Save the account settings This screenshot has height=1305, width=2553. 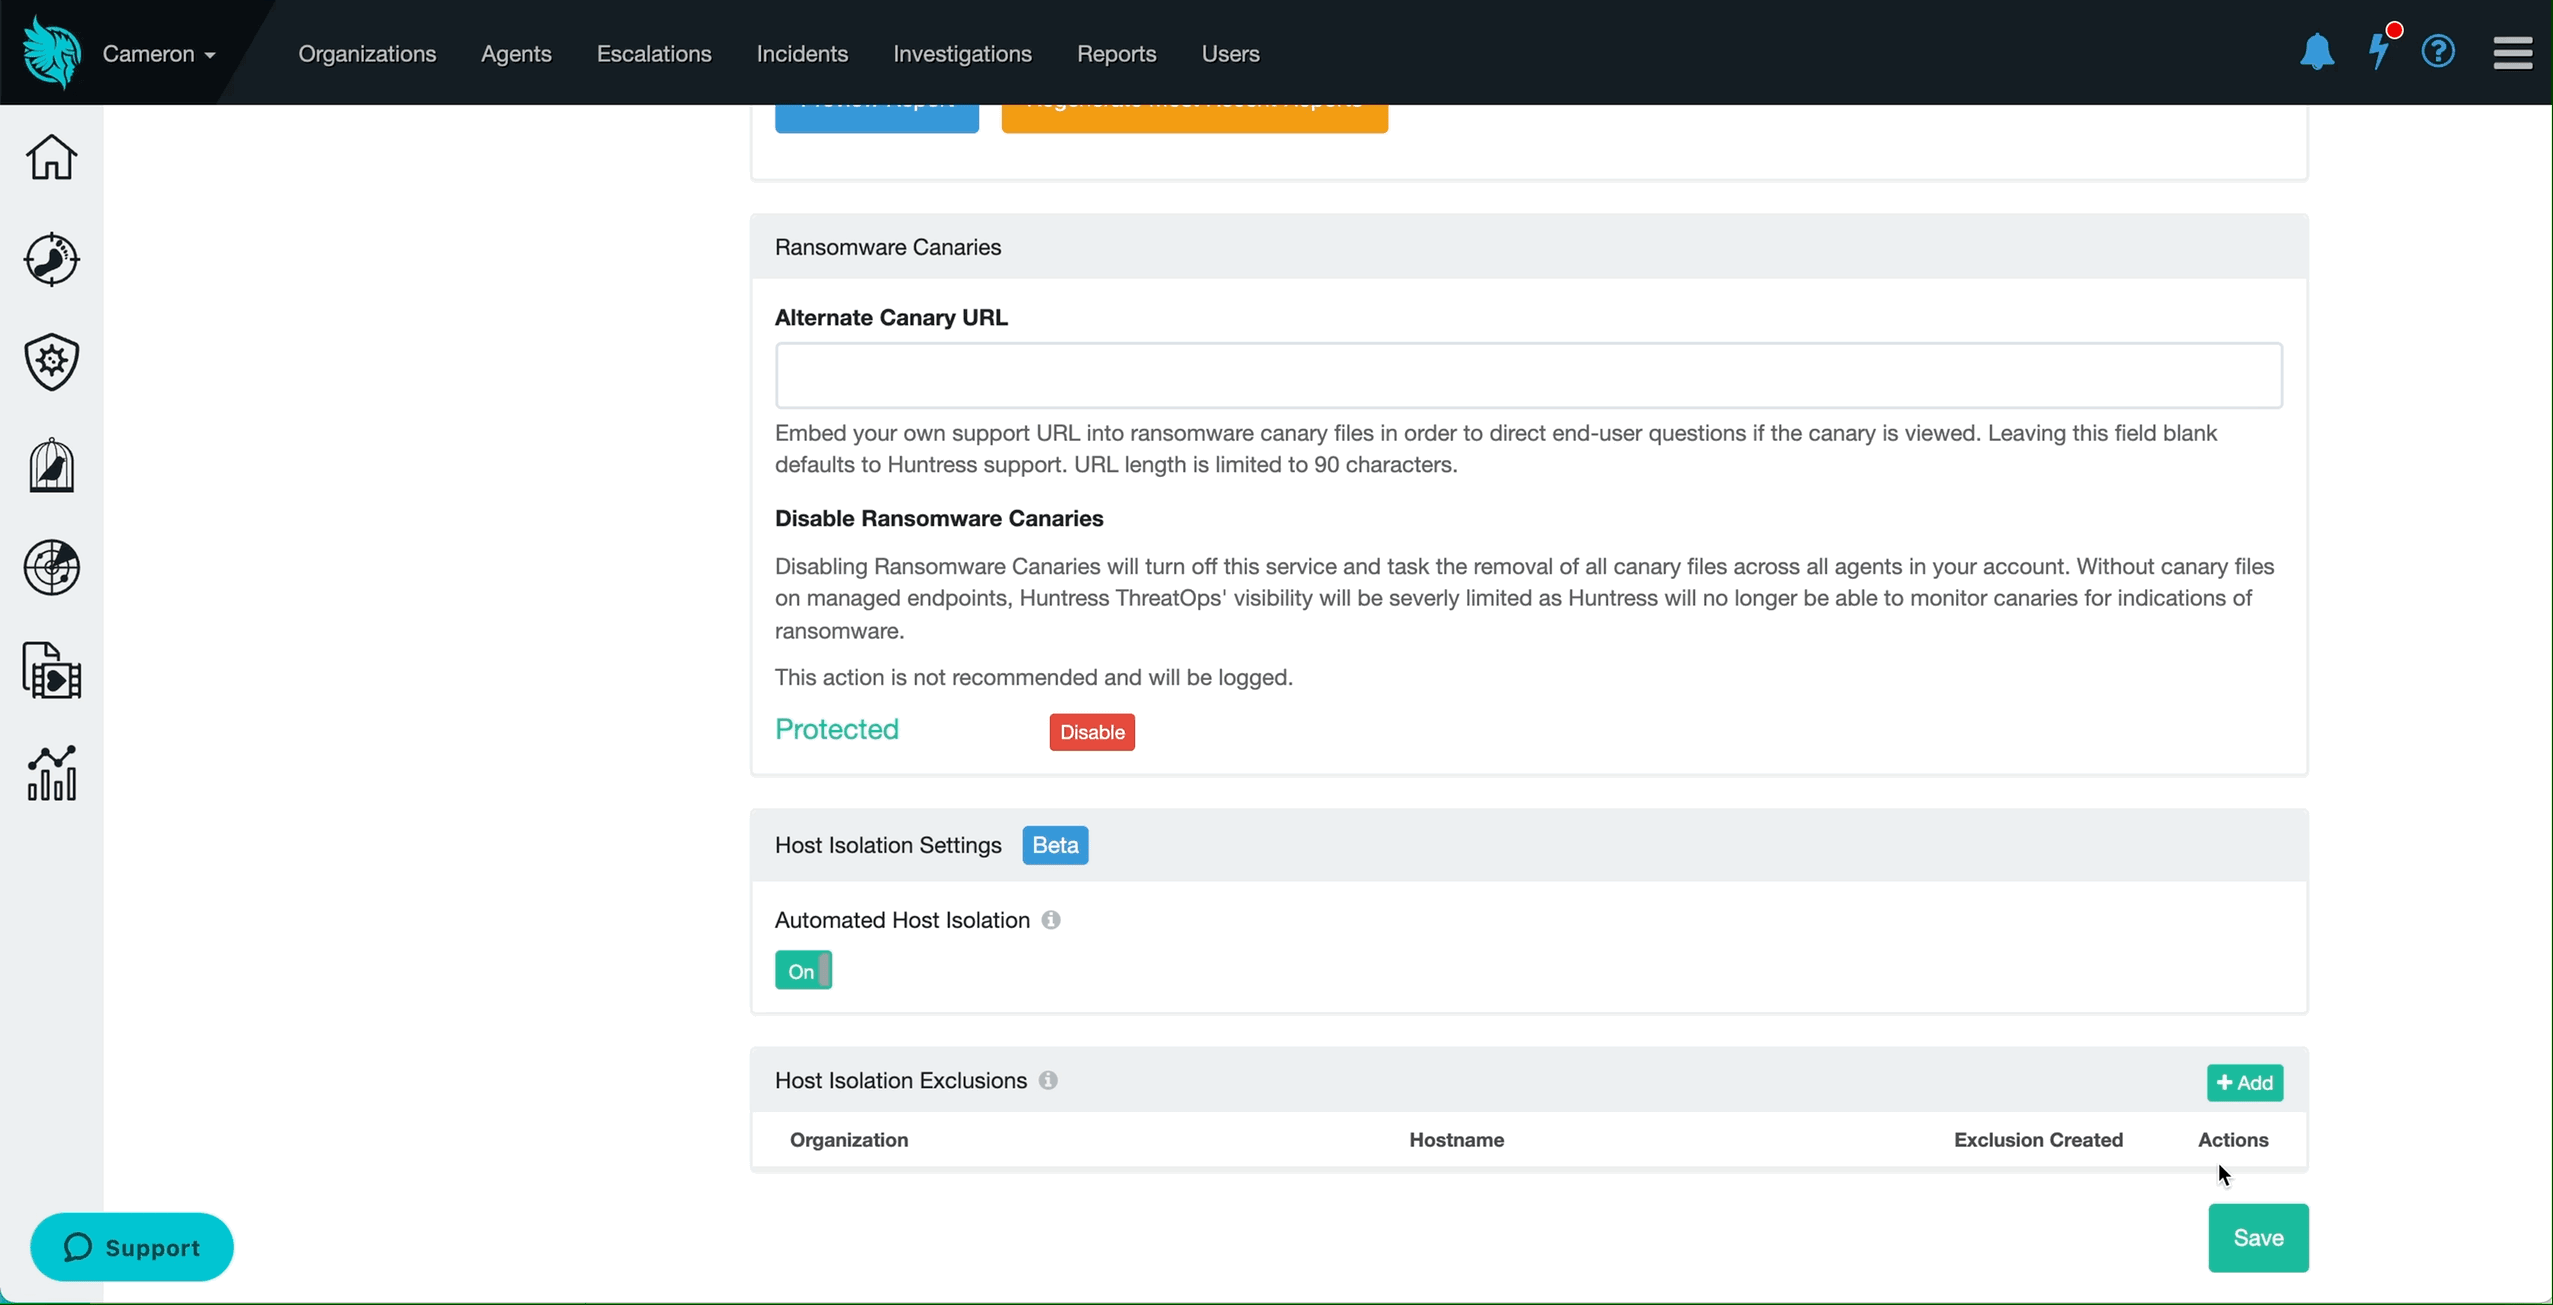[2258, 1238]
